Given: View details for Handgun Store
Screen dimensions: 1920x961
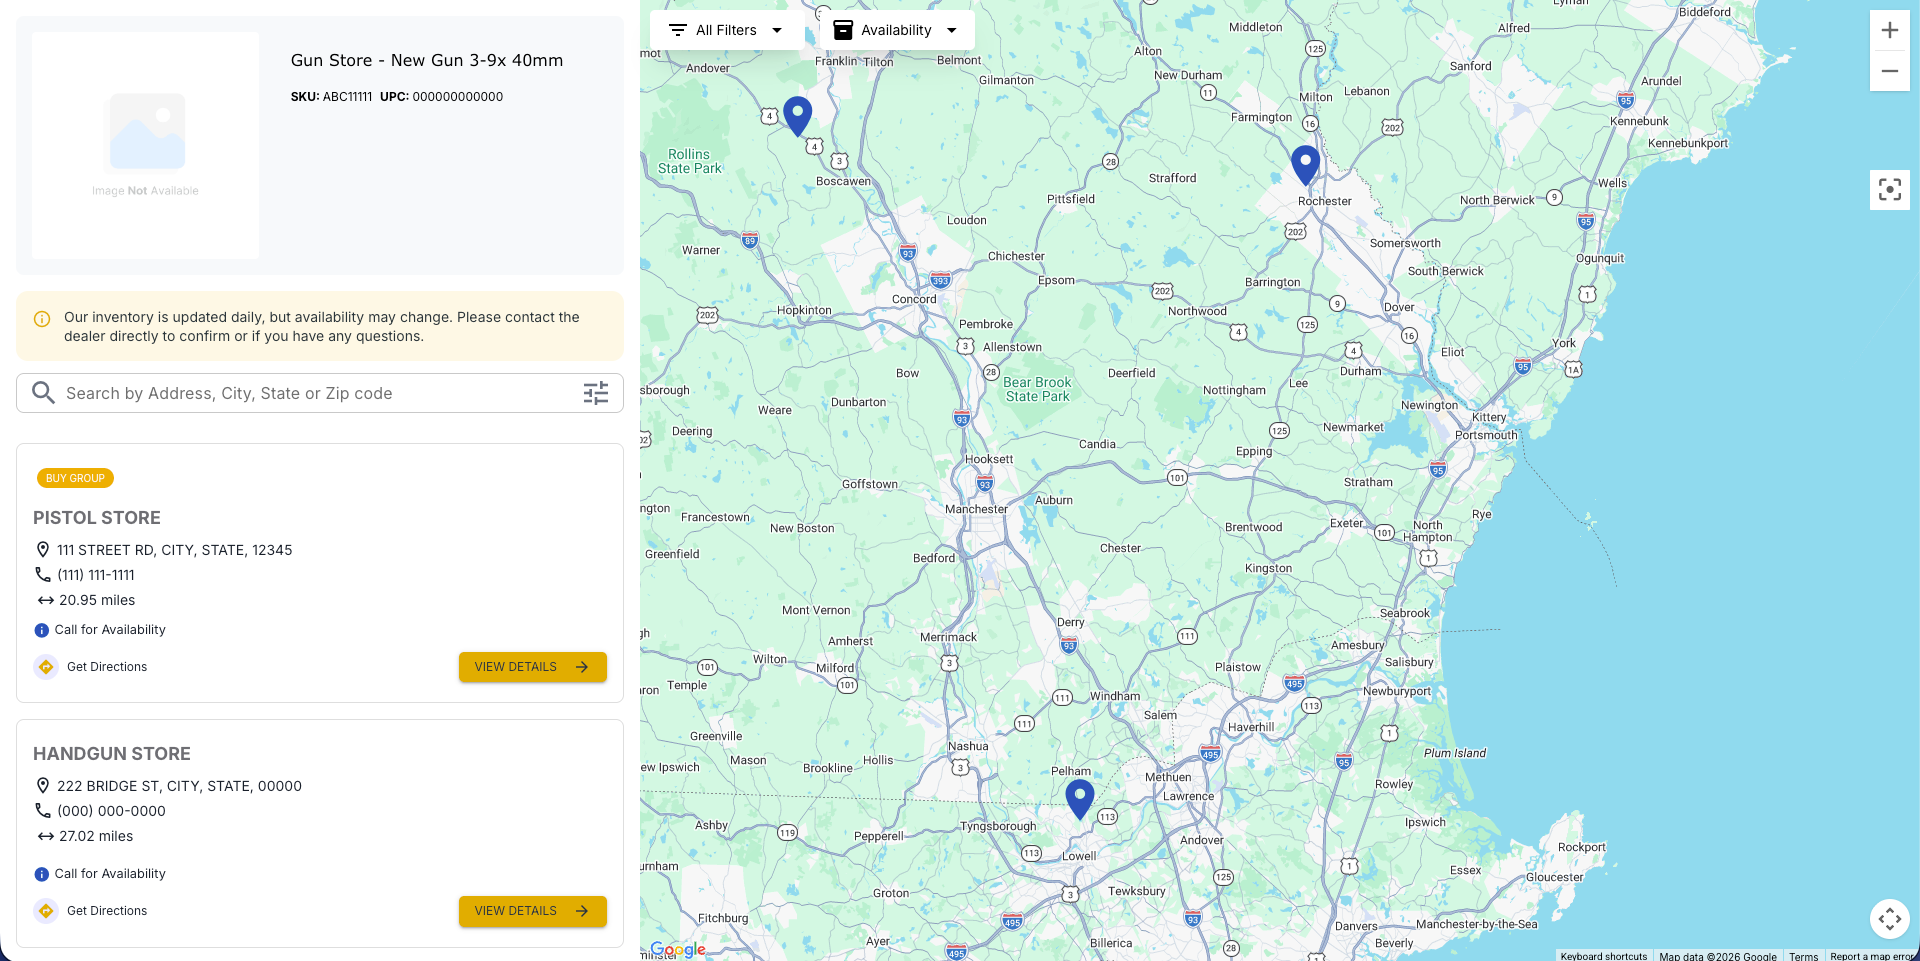Looking at the screenshot, I should coord(532,911).
